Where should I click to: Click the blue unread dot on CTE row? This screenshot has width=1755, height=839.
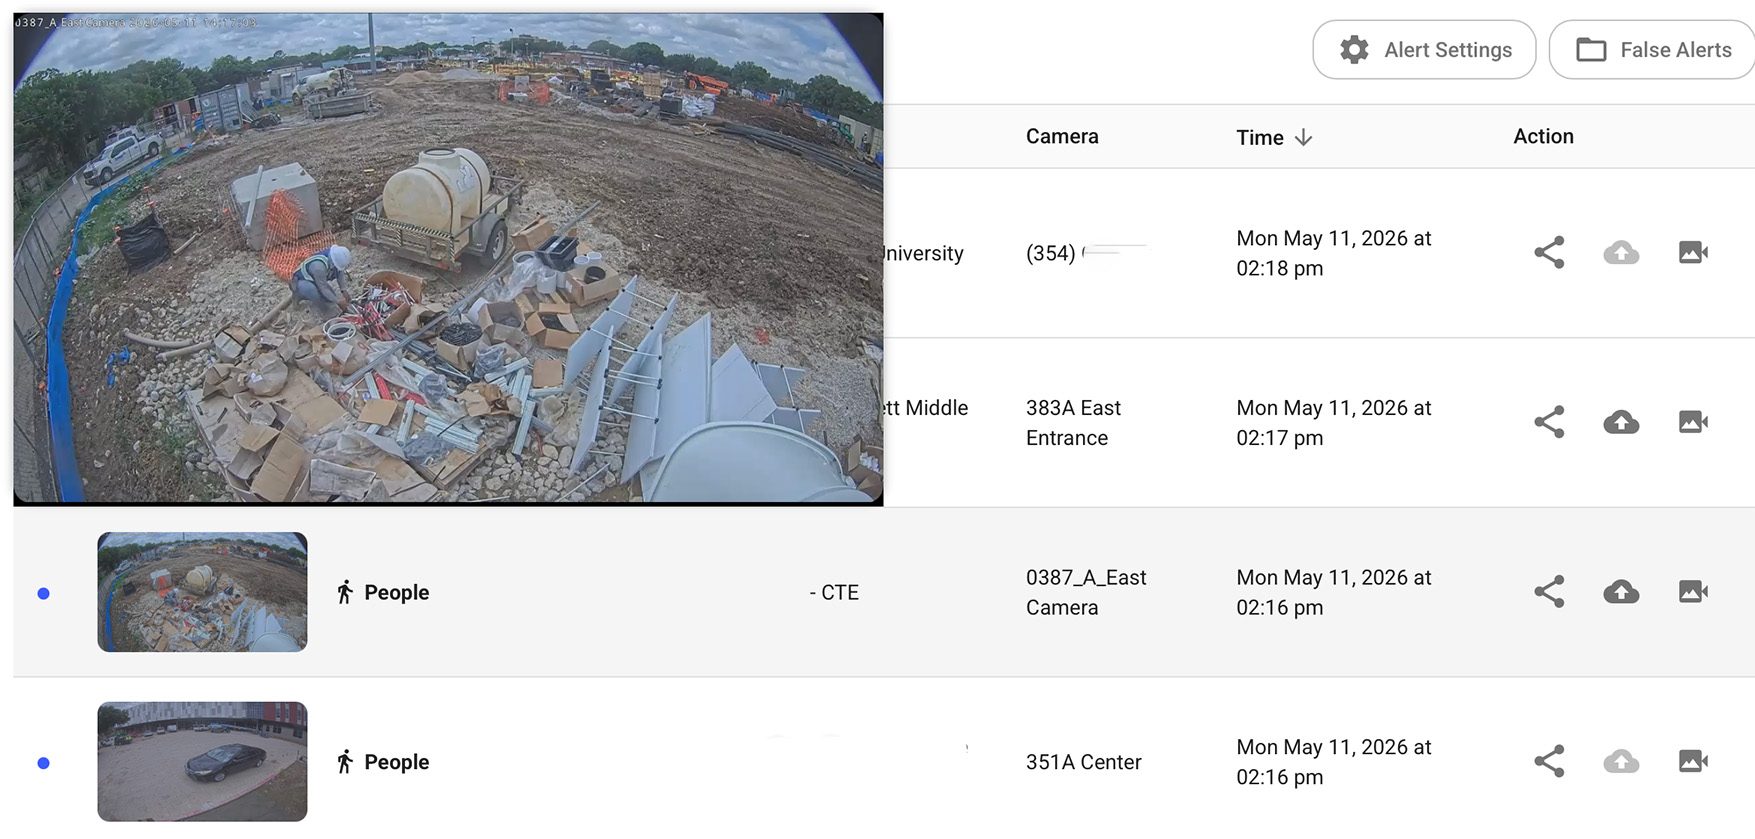pos(43,593)
